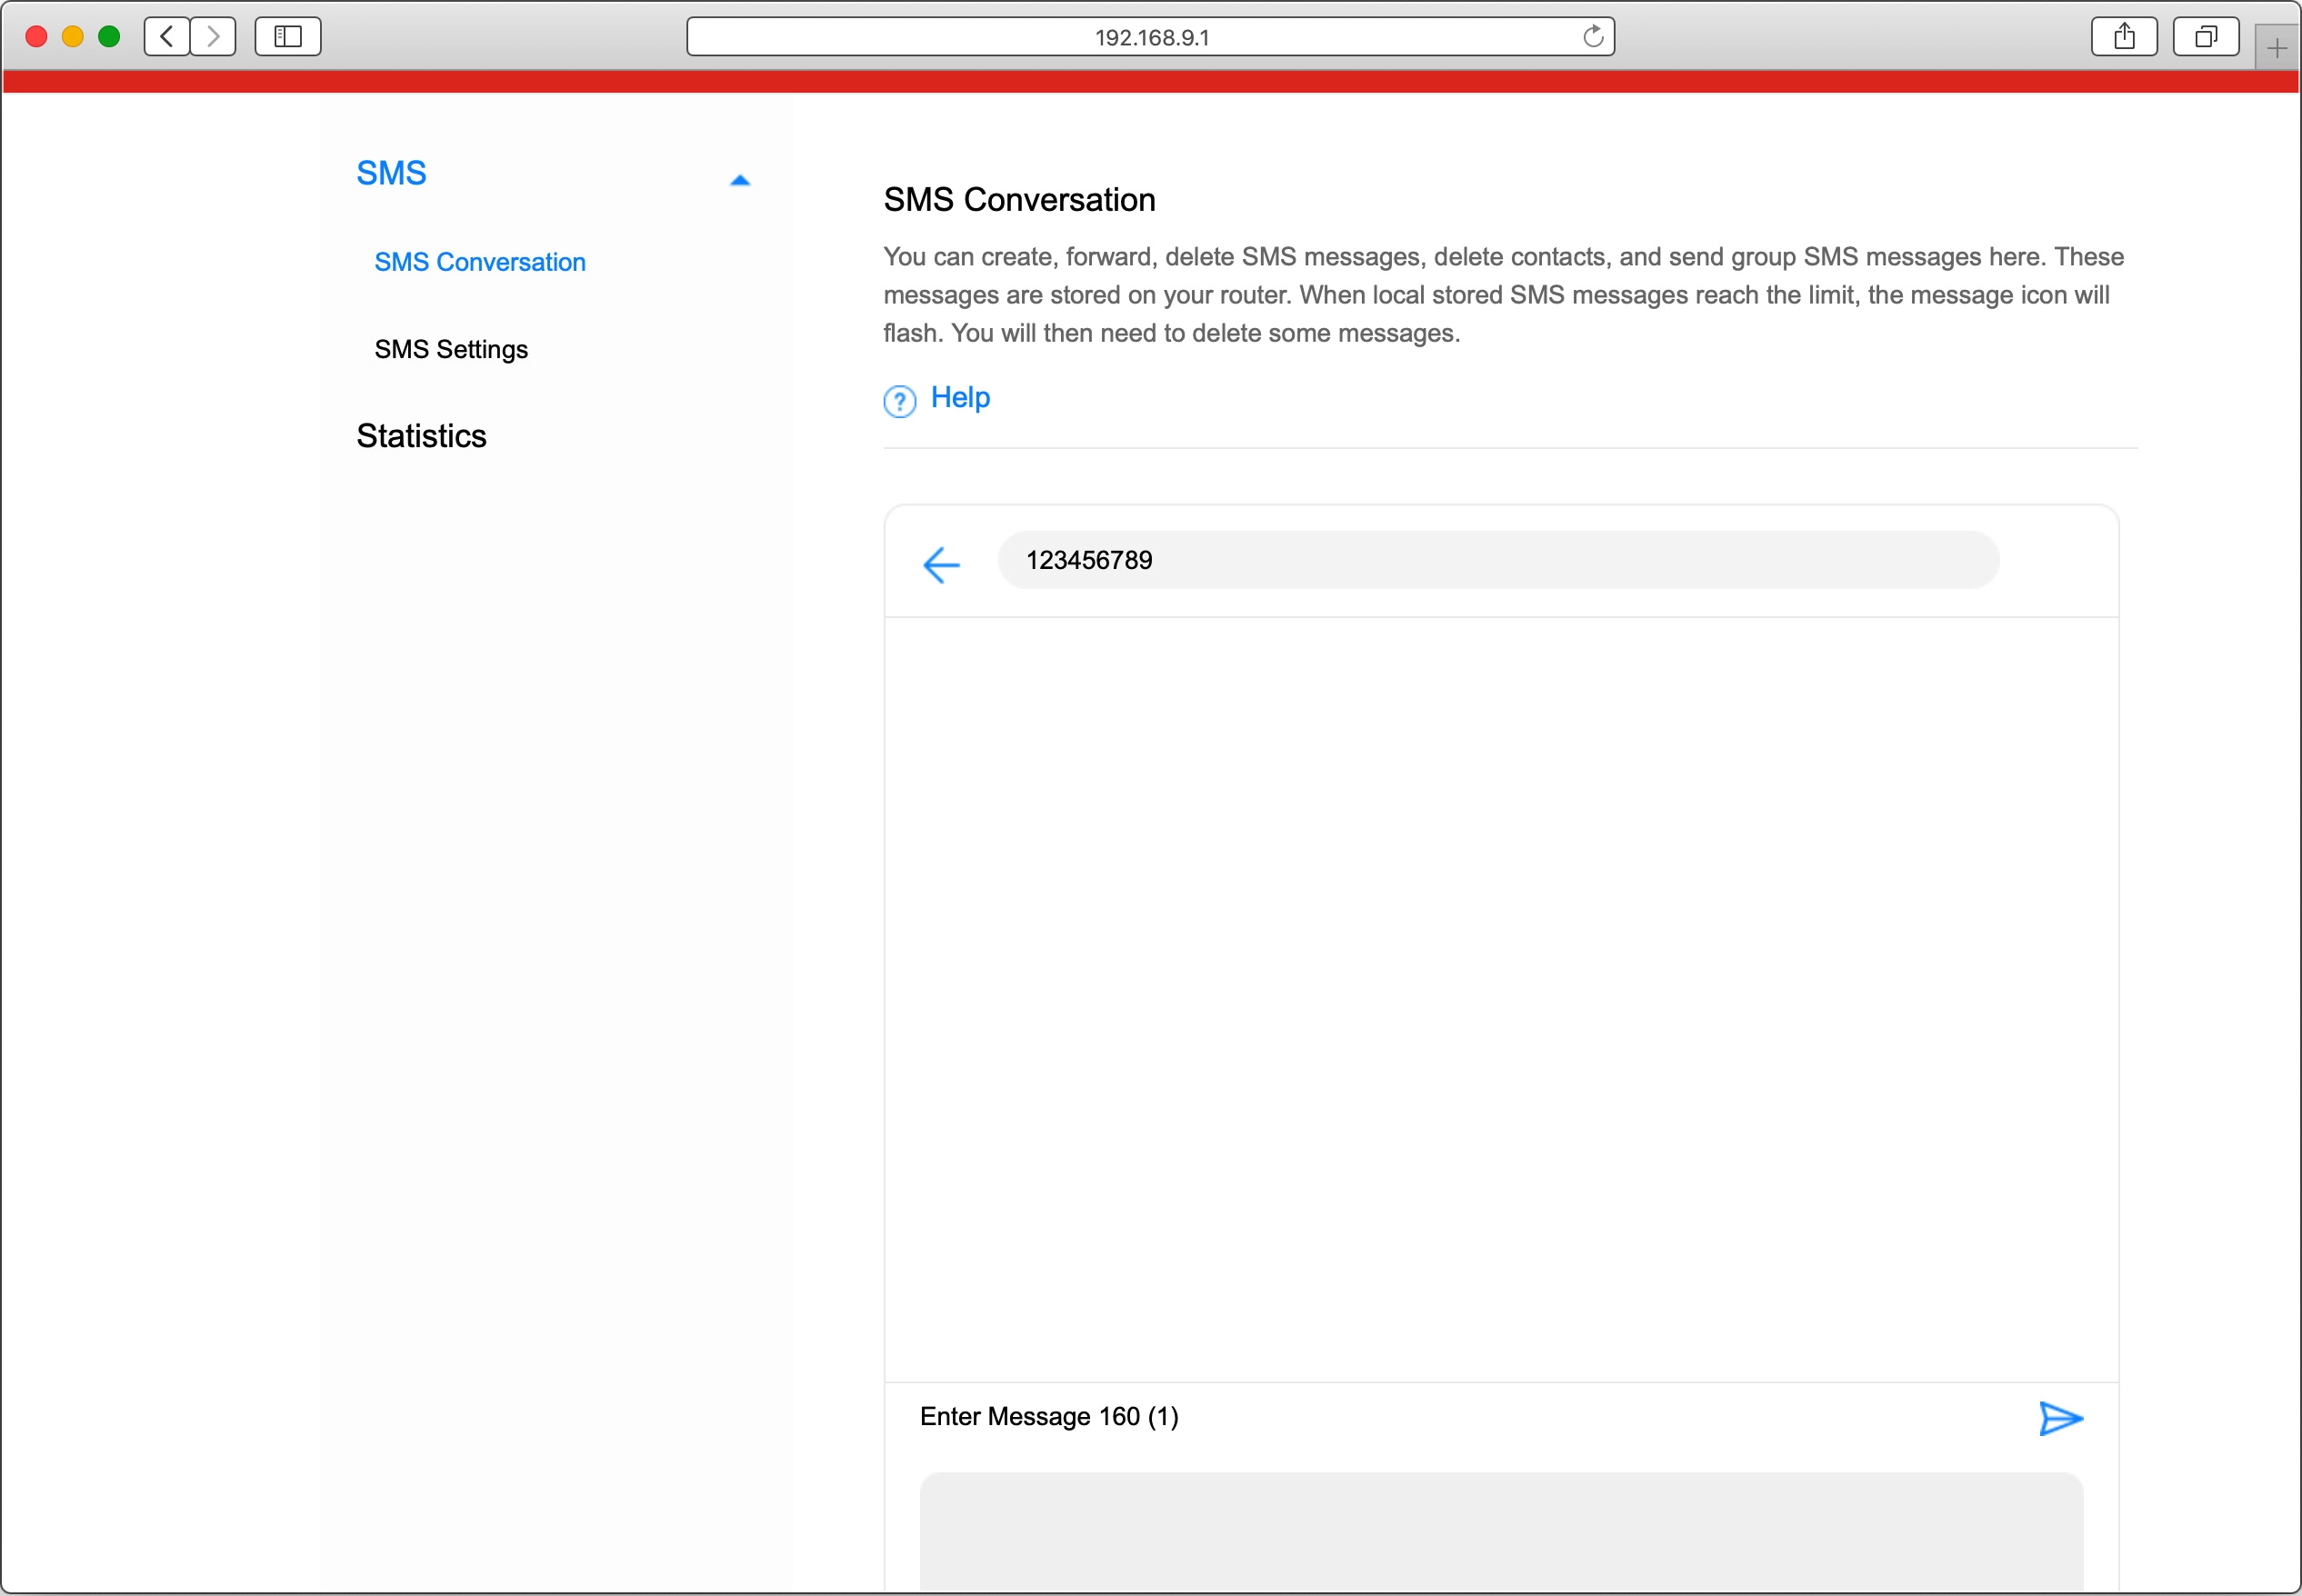Click the sidebar toggle icon in the toolbar
Screen dimensions: 2302x1596
coord(286,35)
